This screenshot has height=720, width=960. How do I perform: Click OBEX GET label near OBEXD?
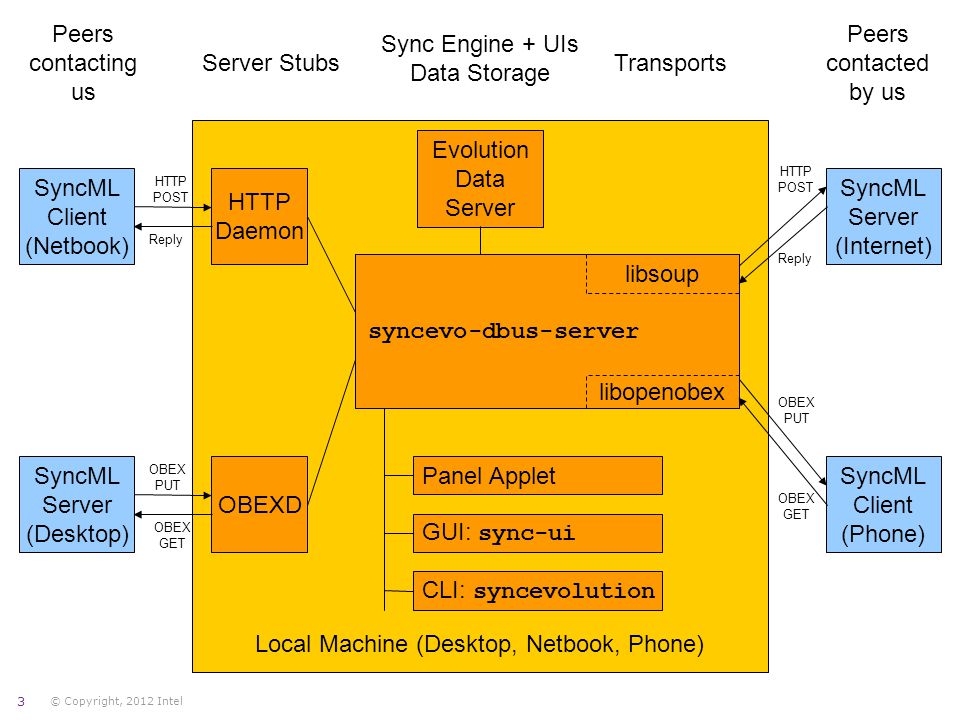click(x=172, y=535)
